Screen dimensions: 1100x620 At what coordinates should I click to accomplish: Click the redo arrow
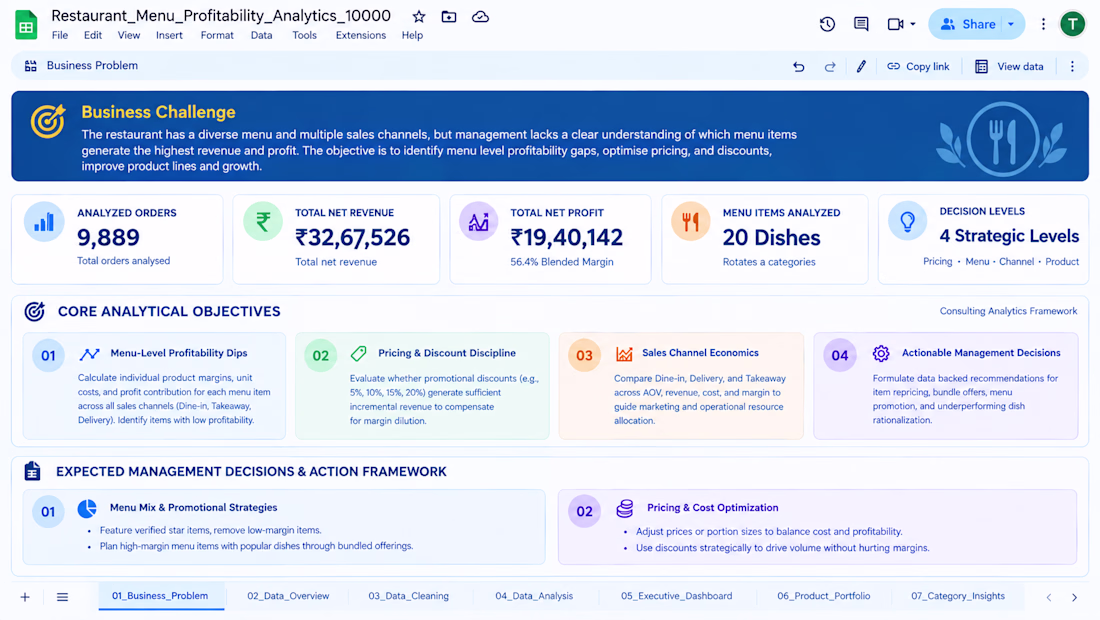(x=830, y=67)
